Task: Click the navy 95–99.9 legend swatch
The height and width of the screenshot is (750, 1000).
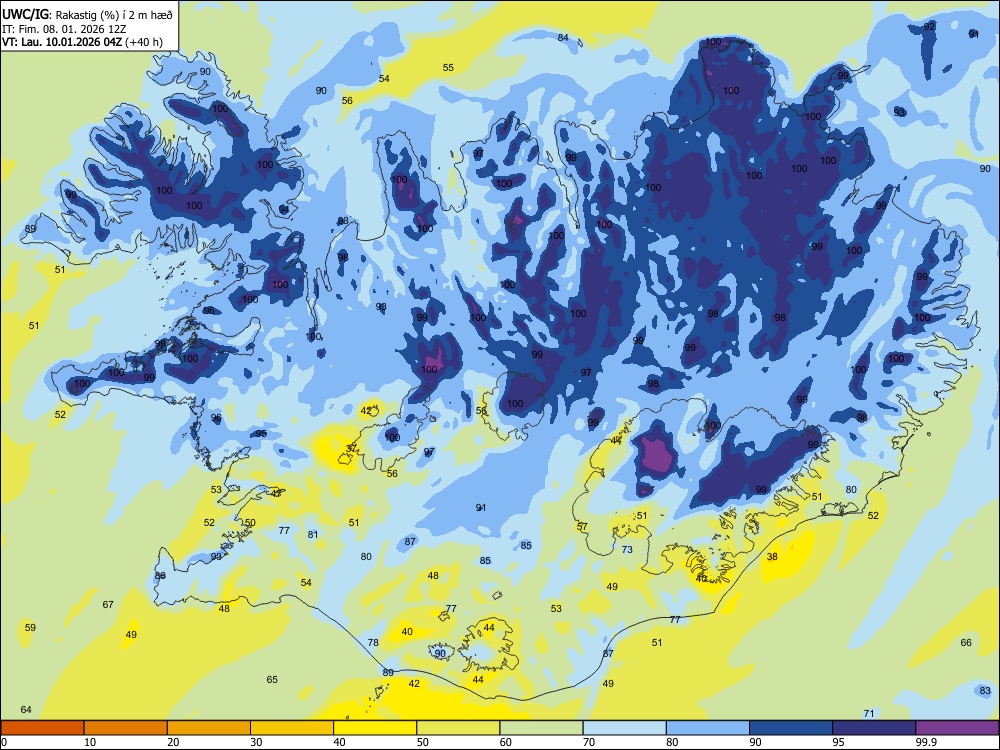Action: pyautogui.click(x=874, y=728)
